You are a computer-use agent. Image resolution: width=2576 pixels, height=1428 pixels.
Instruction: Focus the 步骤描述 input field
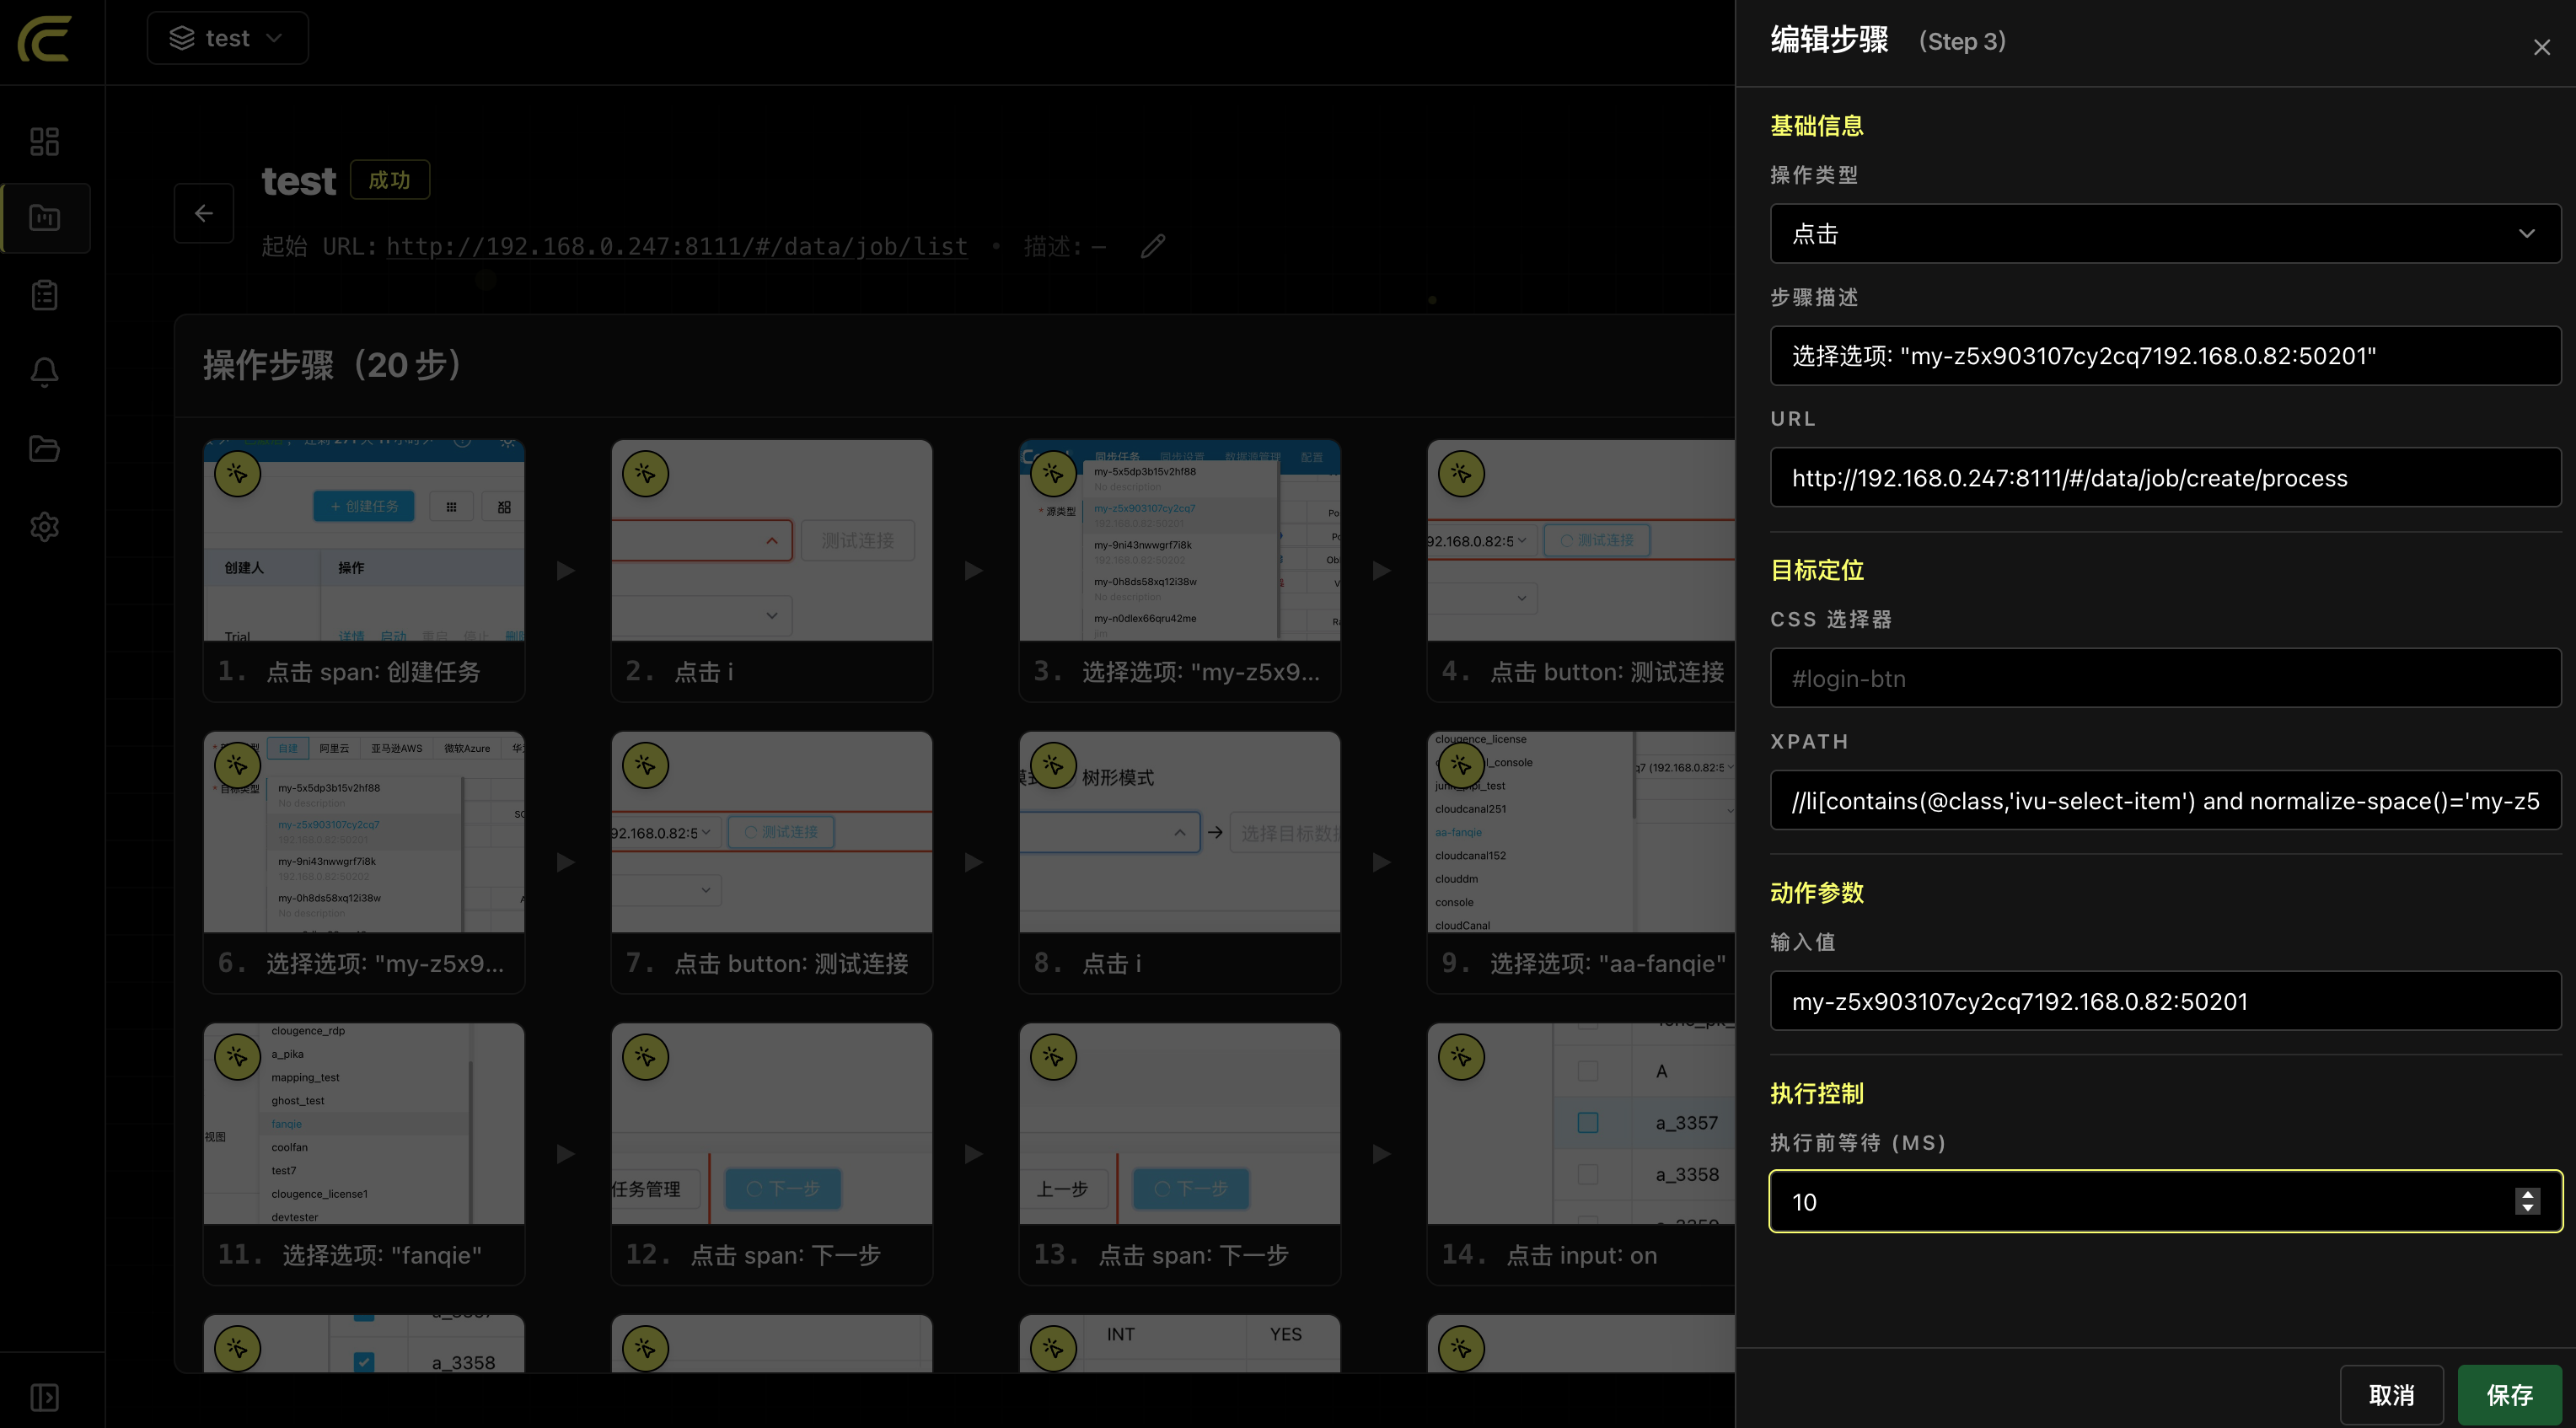(x=2165, y=356)
